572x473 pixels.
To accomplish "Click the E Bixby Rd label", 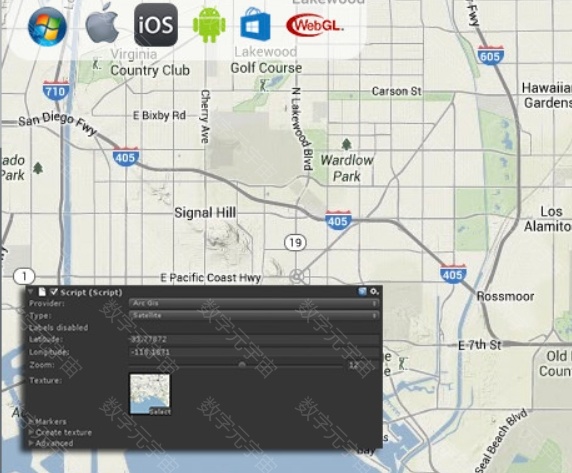I will [159, 116].
